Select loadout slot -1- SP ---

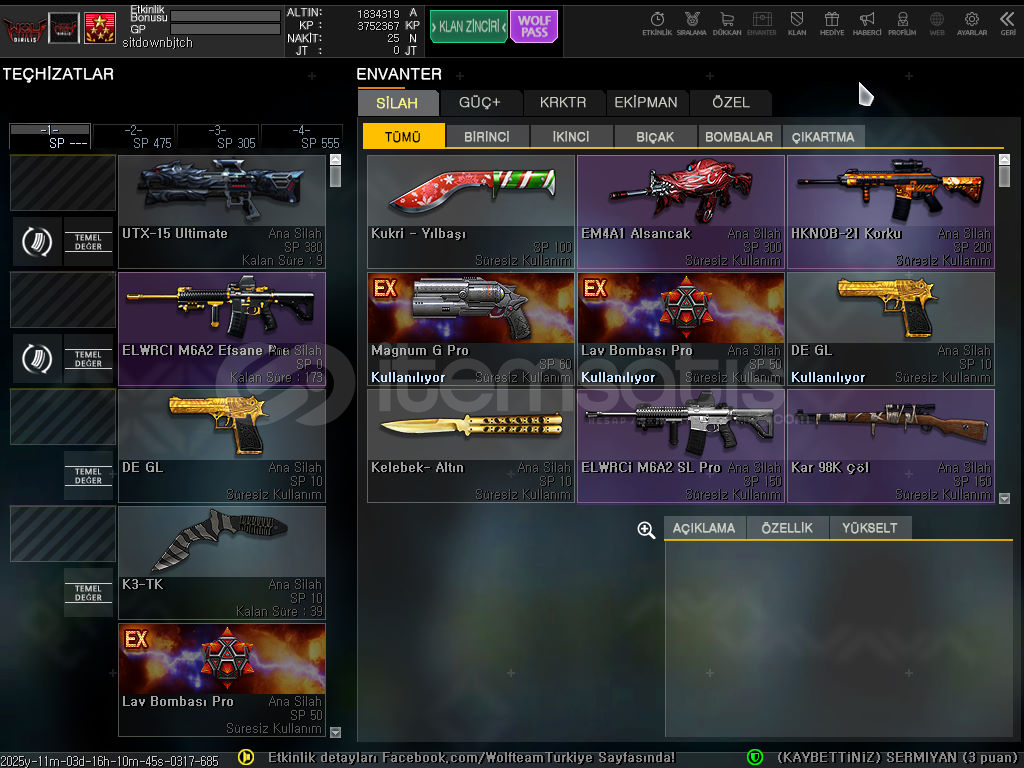coord(50,136)
